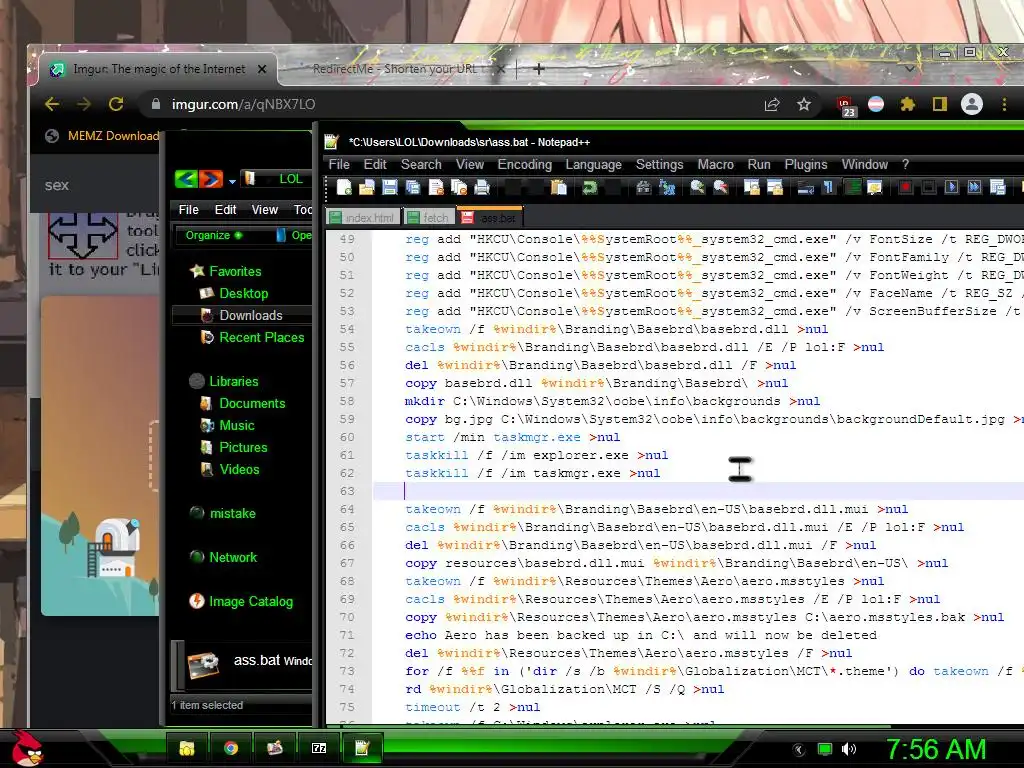Save the current file with the Save icon
1024x768 pixels.
click(390, 188)
